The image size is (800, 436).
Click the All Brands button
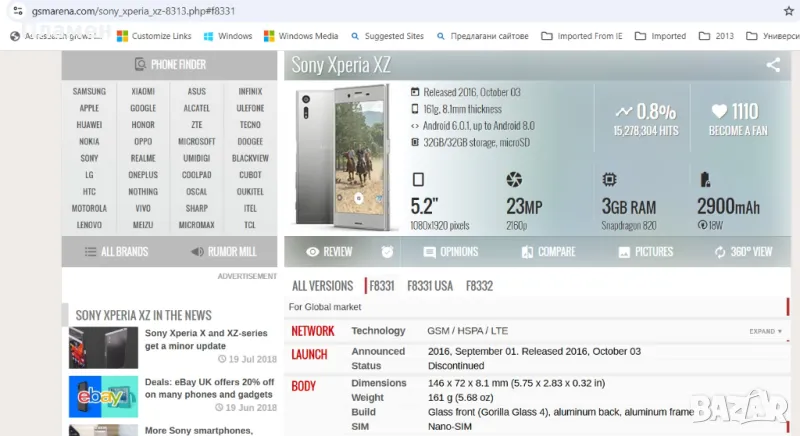(117, 252)
